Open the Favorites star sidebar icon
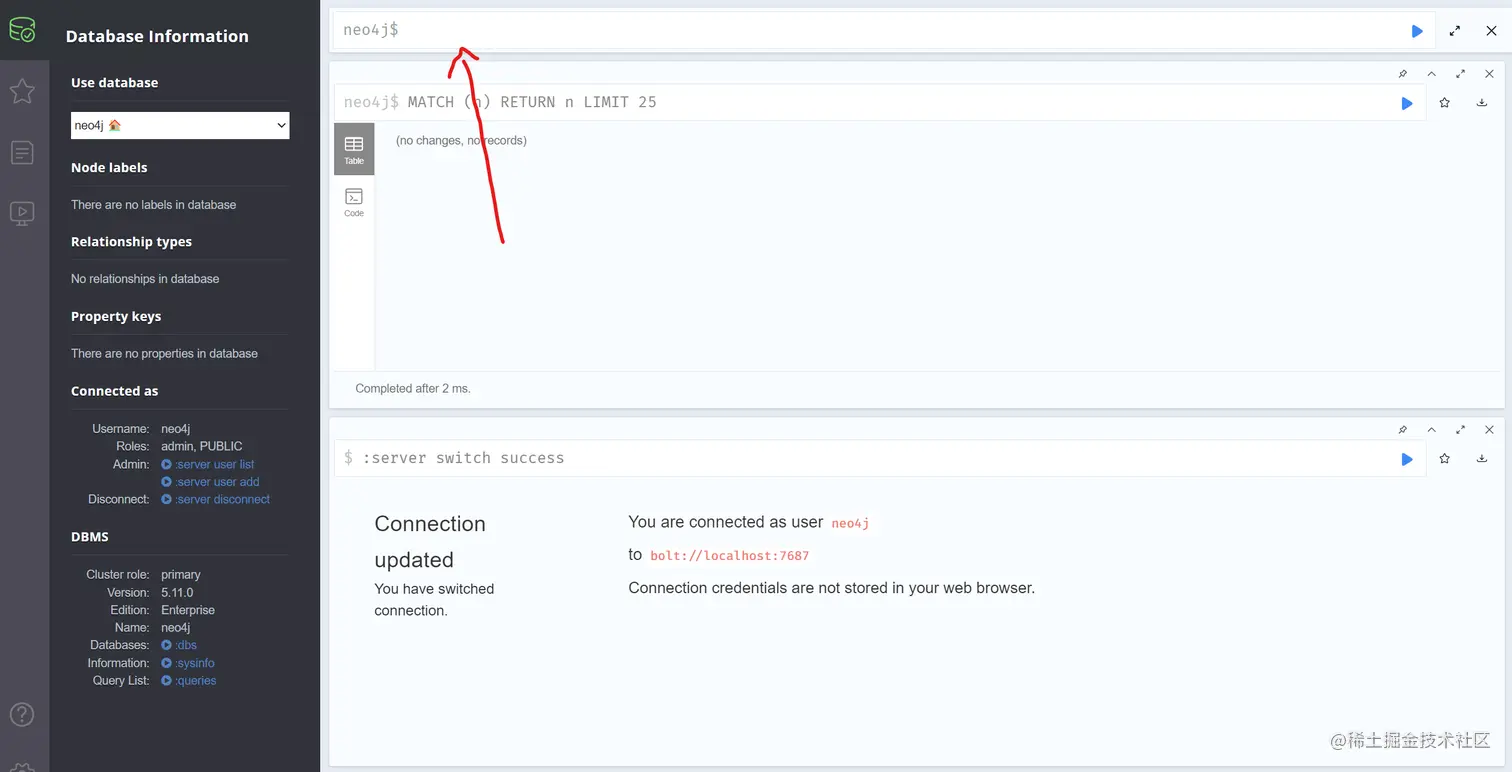The image size is (1512, 772). click(22, 91)
